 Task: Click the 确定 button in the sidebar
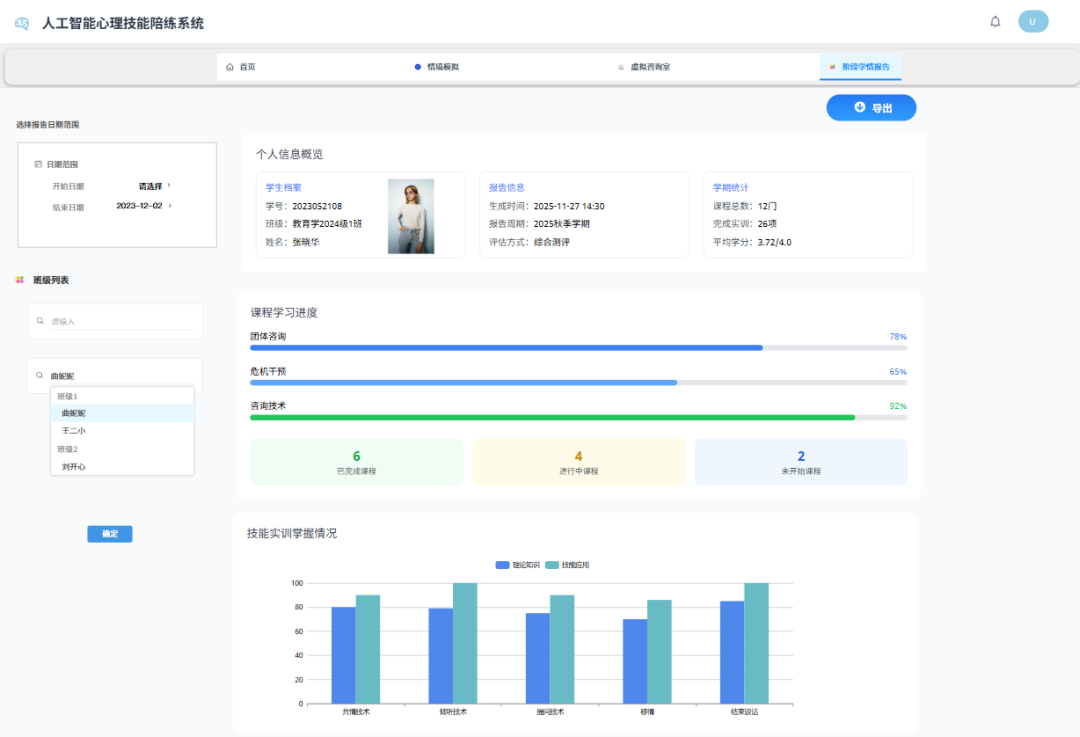click(110, 533)
